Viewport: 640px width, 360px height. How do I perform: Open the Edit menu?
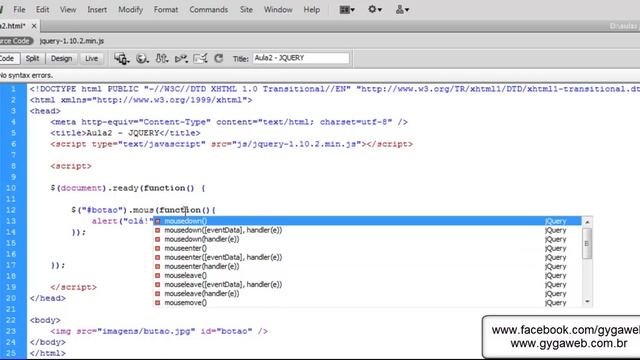click(x=42, y=9)
